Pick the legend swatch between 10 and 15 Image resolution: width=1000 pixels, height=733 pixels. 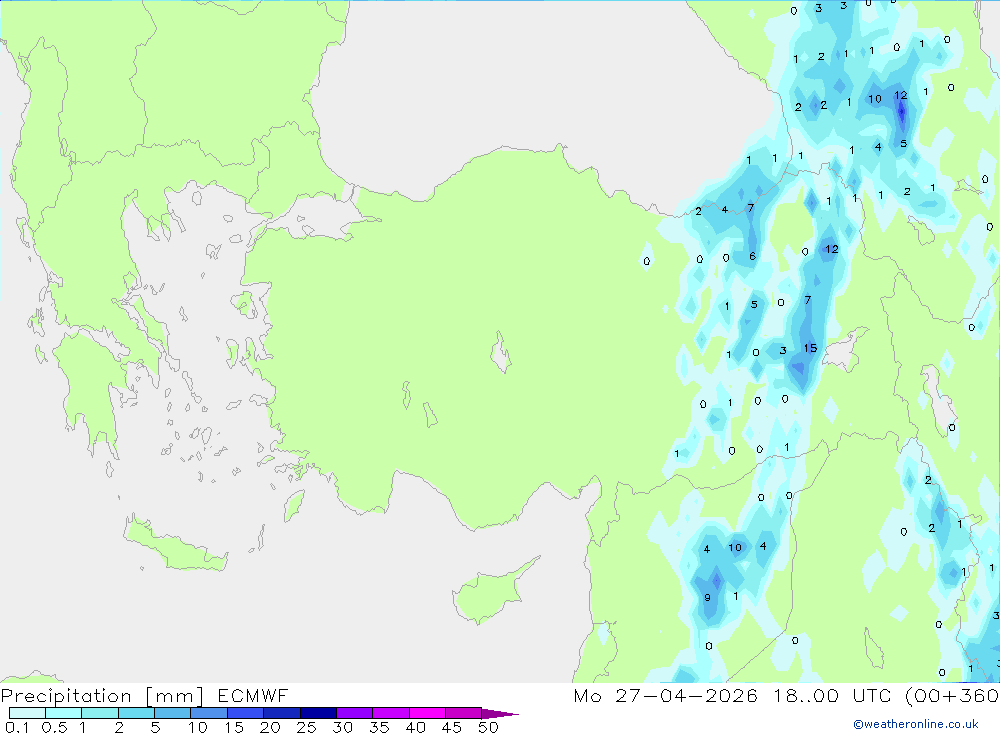[209, 713]
